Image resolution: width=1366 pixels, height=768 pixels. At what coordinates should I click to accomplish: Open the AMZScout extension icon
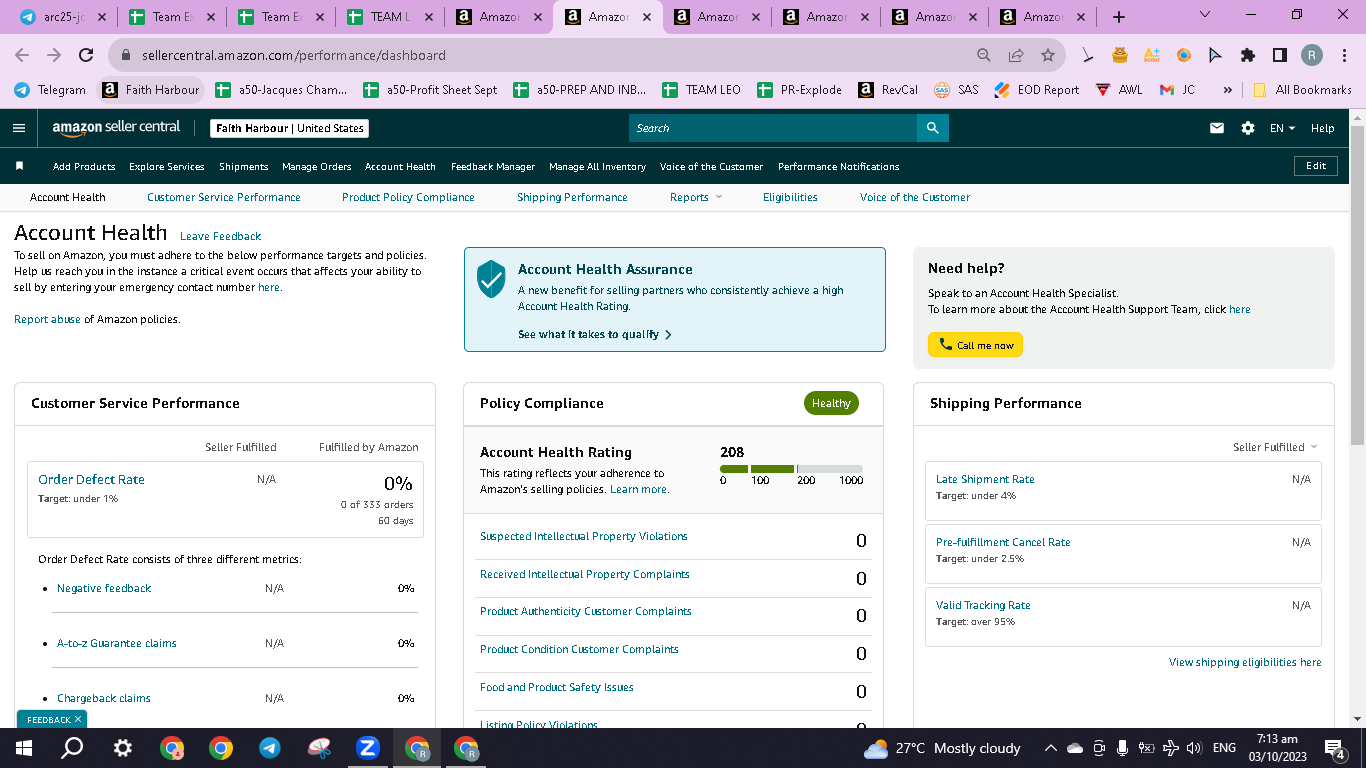tap(1151, 55)
